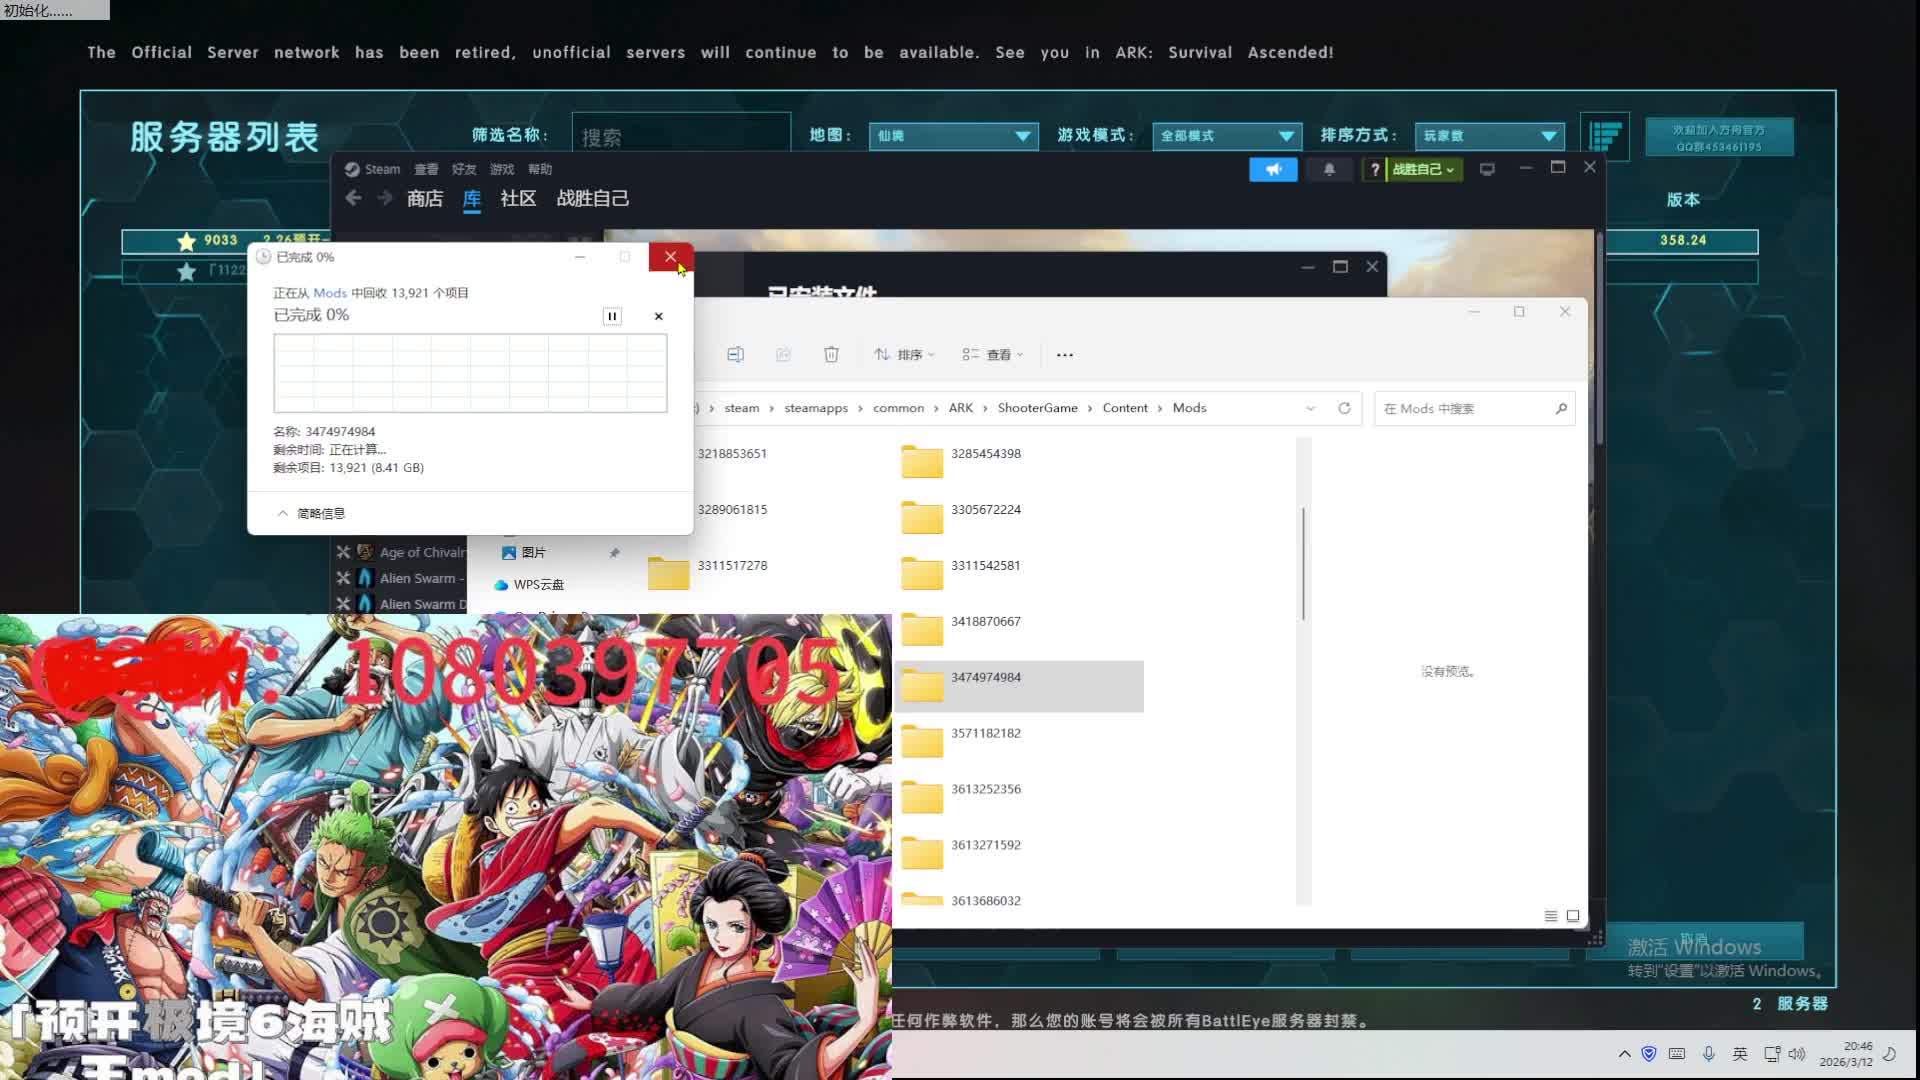Click the microphone icon in system tray
This screenshot has height=1080, width=1920.
[1709, 1054]
